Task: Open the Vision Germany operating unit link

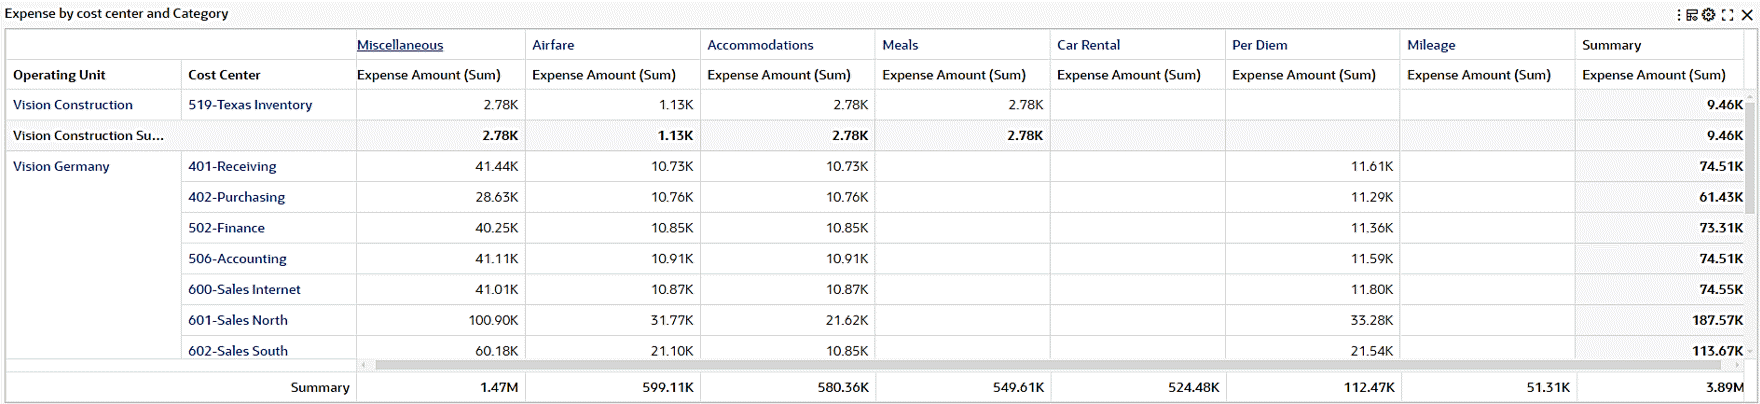Action: 61,167
